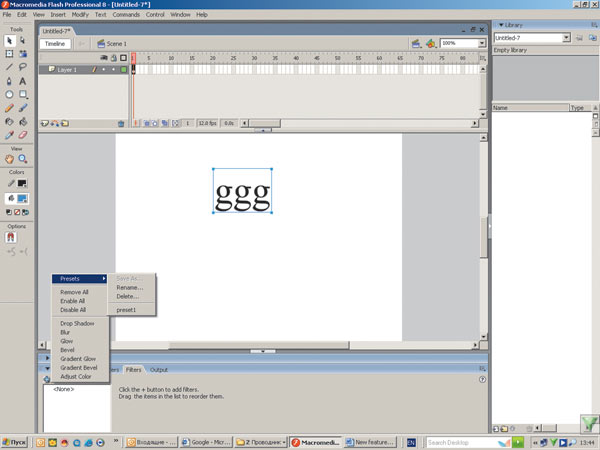Image resolution: width=600 pixels, height=450 pixels.
Task: Select the Text tool in toolbox
Action: (x=23, y=80)
